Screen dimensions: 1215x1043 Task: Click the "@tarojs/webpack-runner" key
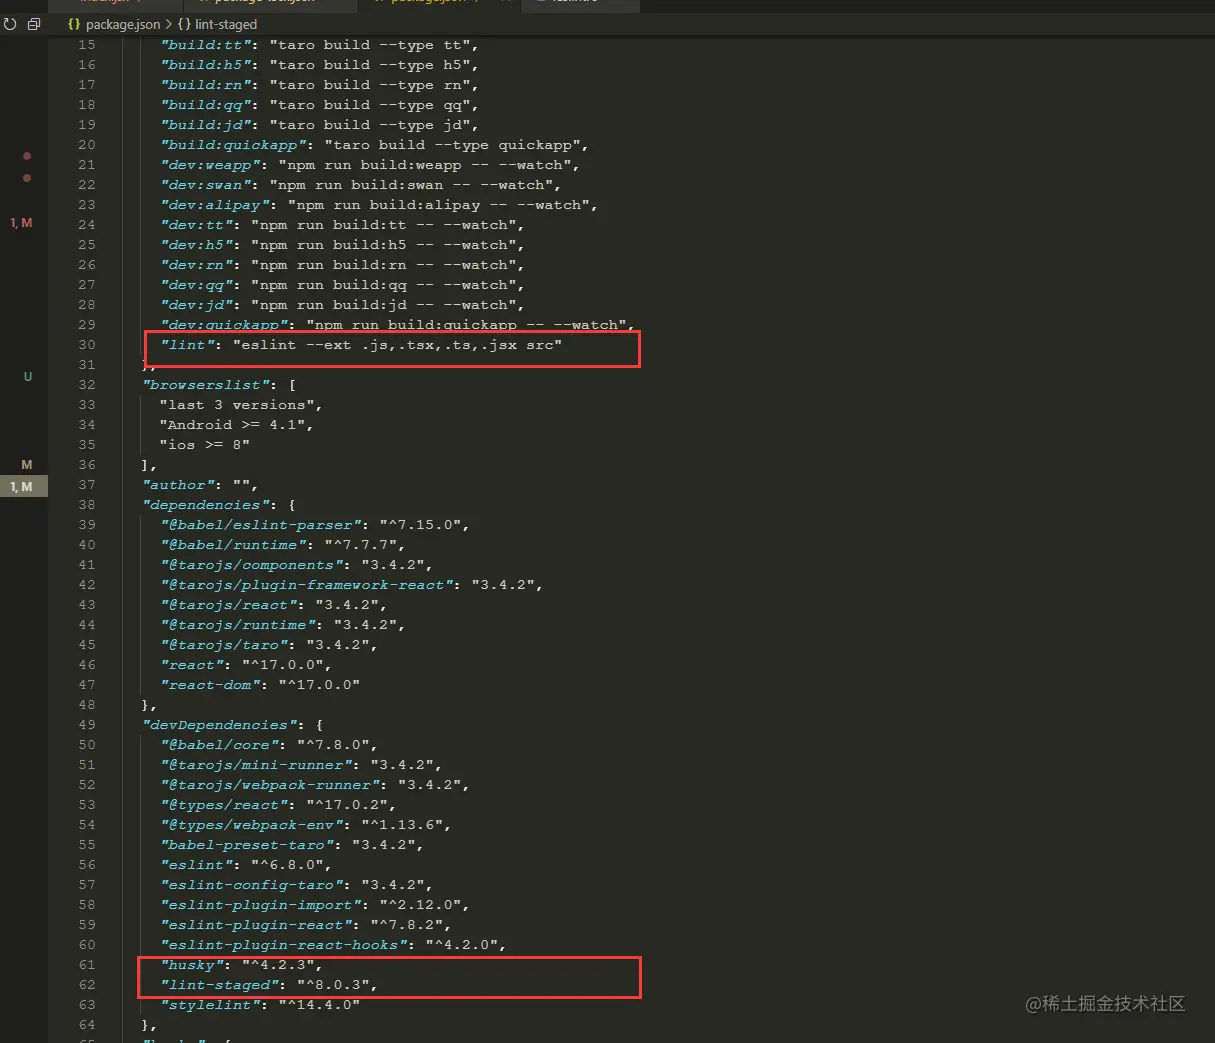pos(271,785)
